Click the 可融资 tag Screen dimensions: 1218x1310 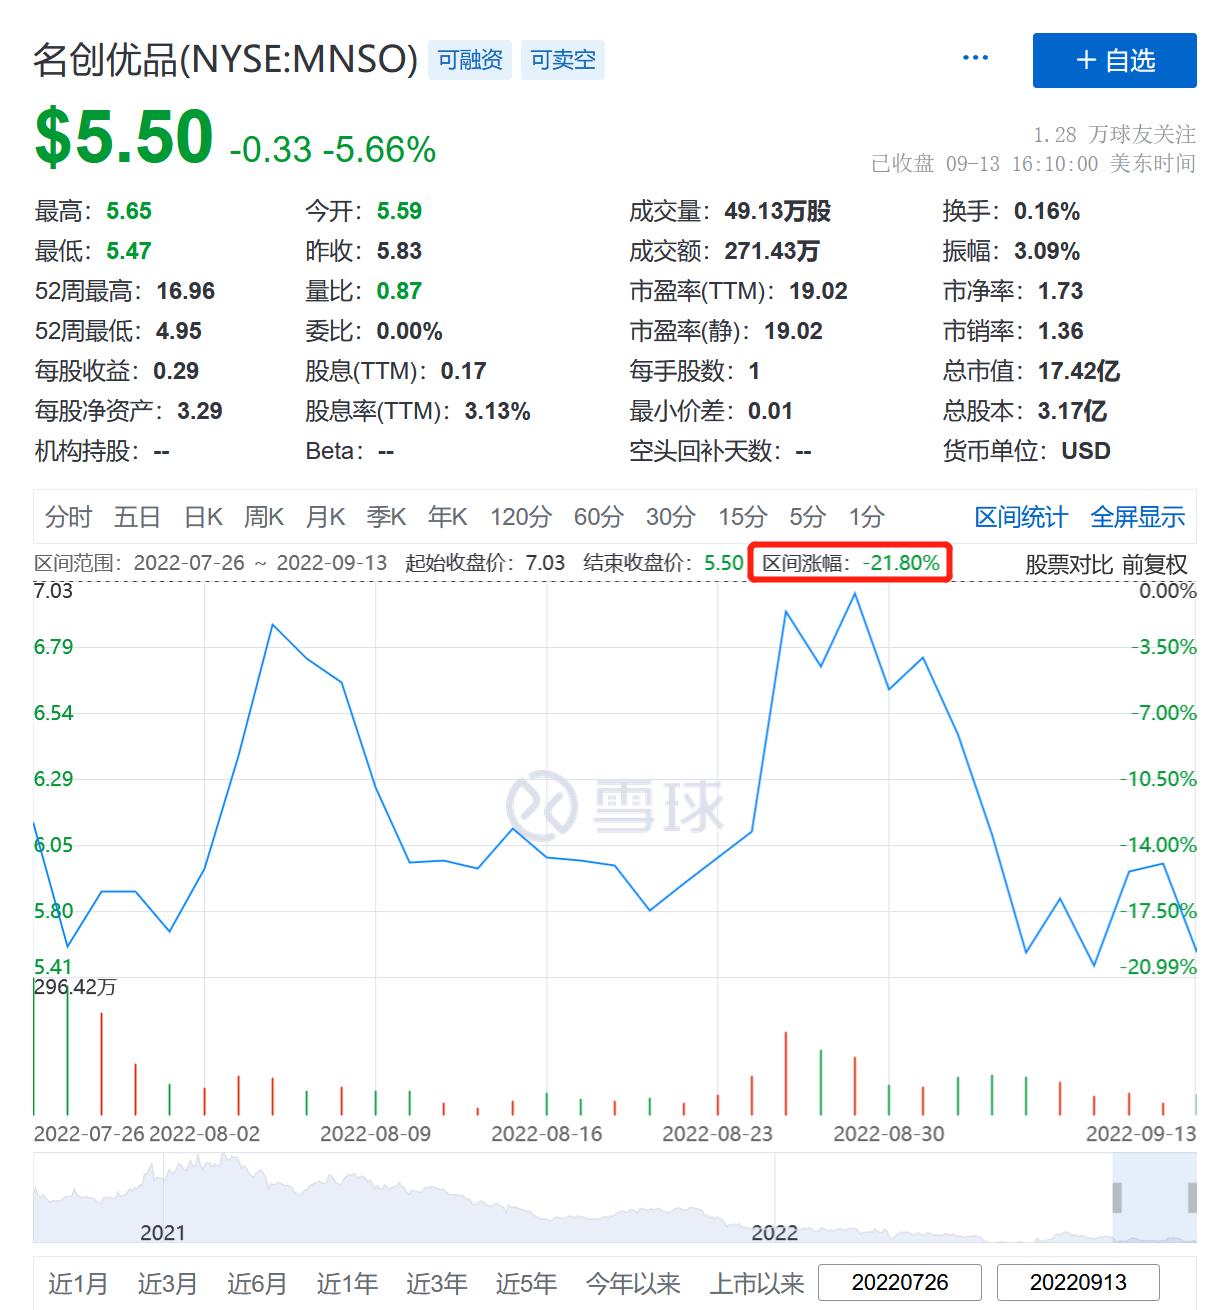(470, 60)
